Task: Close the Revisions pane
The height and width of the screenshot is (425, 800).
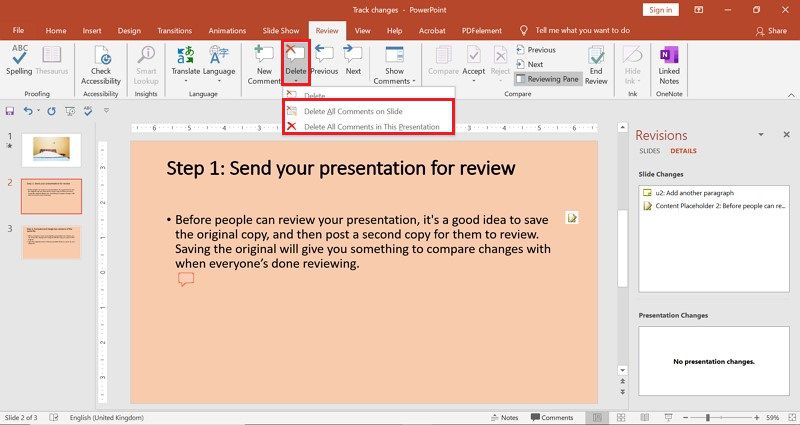Action: pyautogui.click(x=786, y=135)
